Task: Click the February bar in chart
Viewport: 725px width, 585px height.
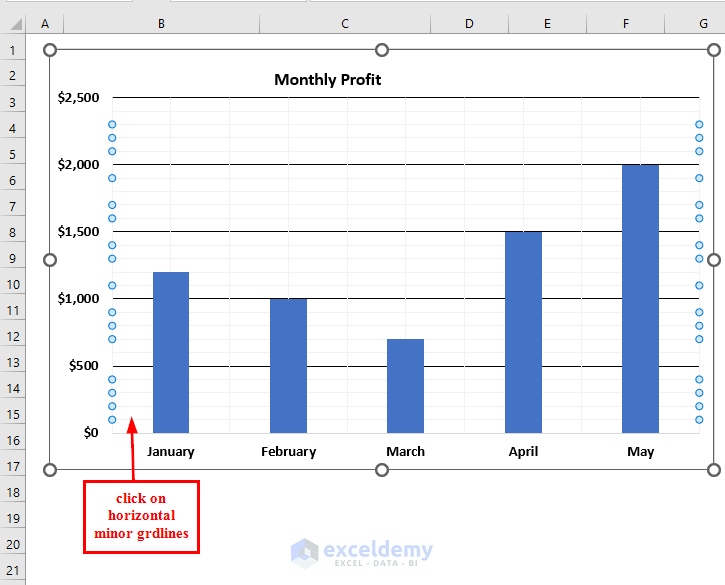Action: pos(288,366)
